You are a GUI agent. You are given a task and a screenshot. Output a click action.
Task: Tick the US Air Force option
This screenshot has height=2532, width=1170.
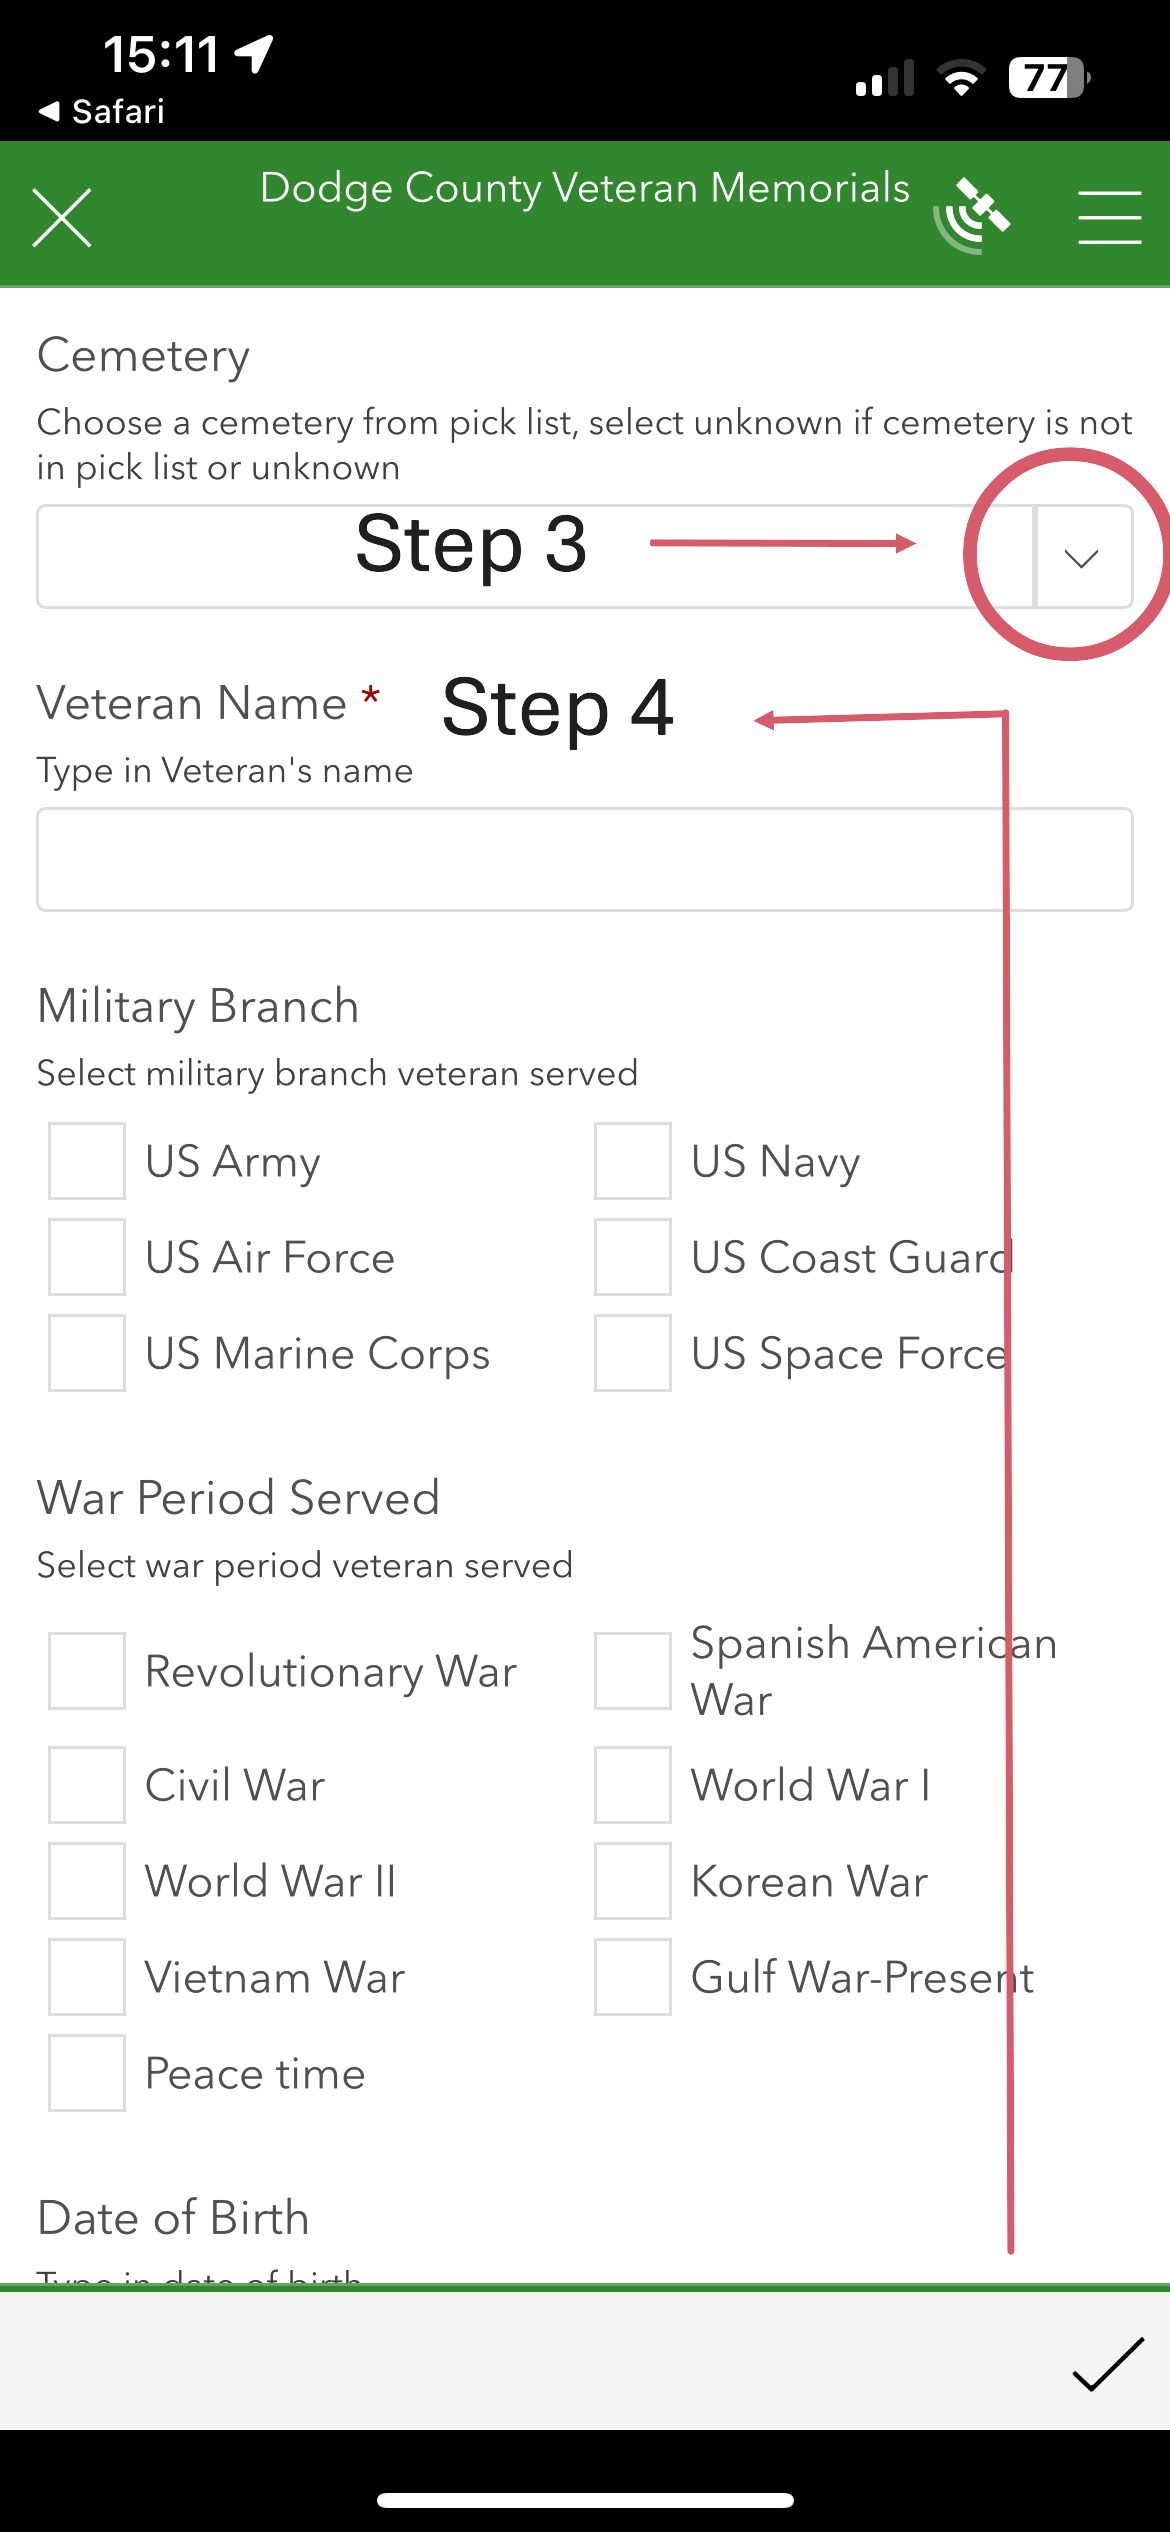click(87, 1257)
